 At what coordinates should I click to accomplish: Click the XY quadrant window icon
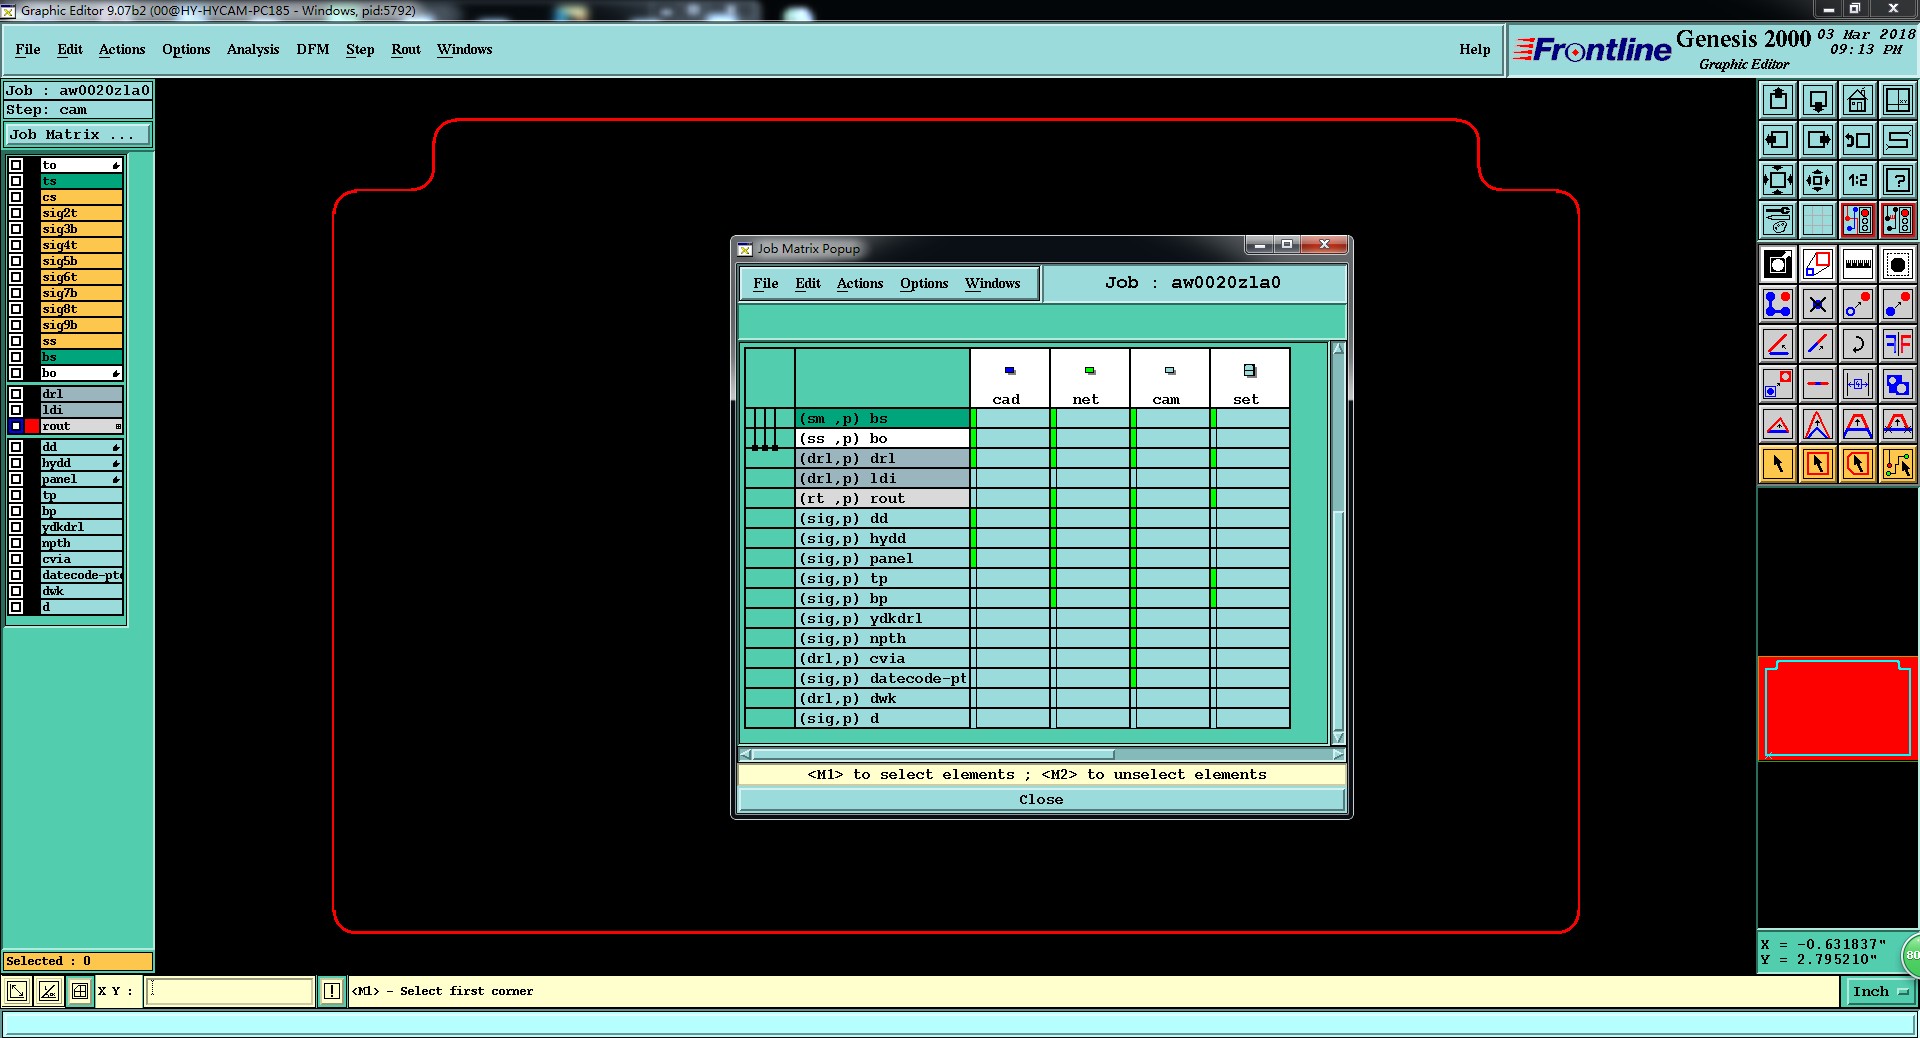[x=1898, y=100]
